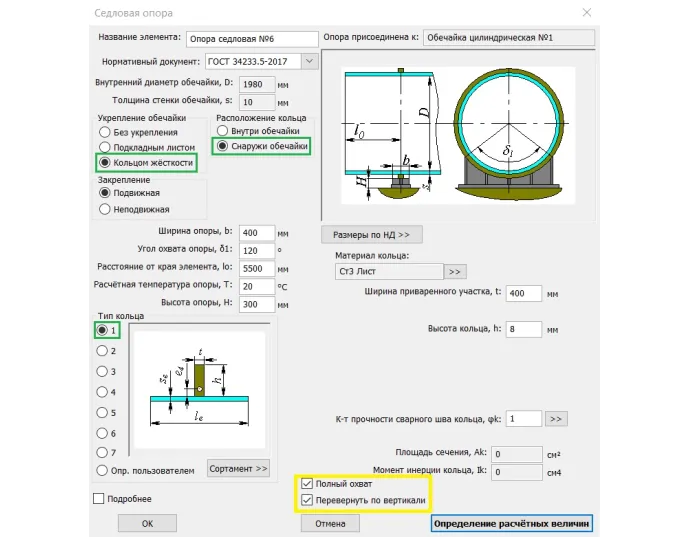Click the Размеры по НД >> button
688x537 pixels.
tap(371, 235)
